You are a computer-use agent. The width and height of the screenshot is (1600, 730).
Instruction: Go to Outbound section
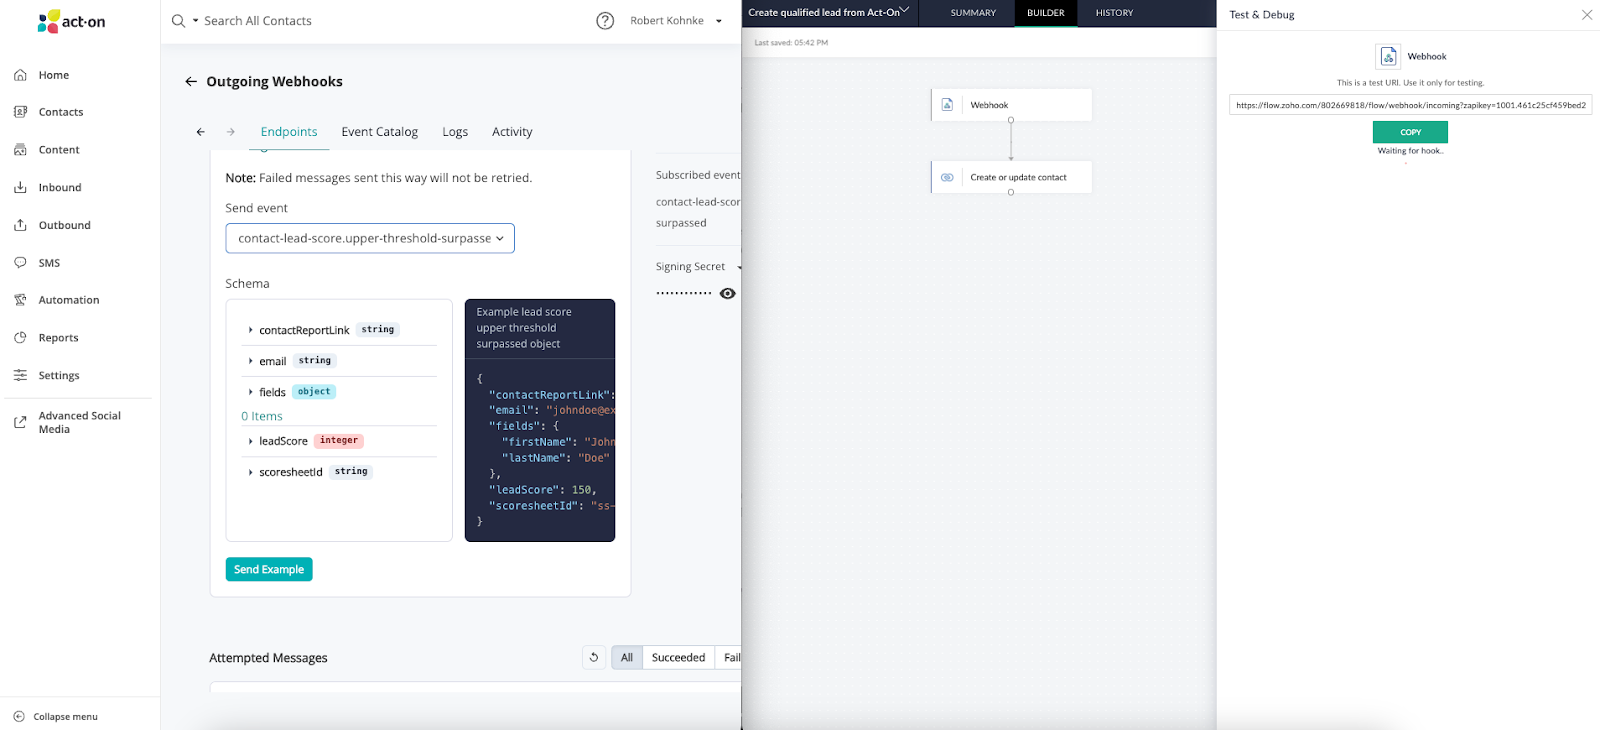tap(64, 225)
